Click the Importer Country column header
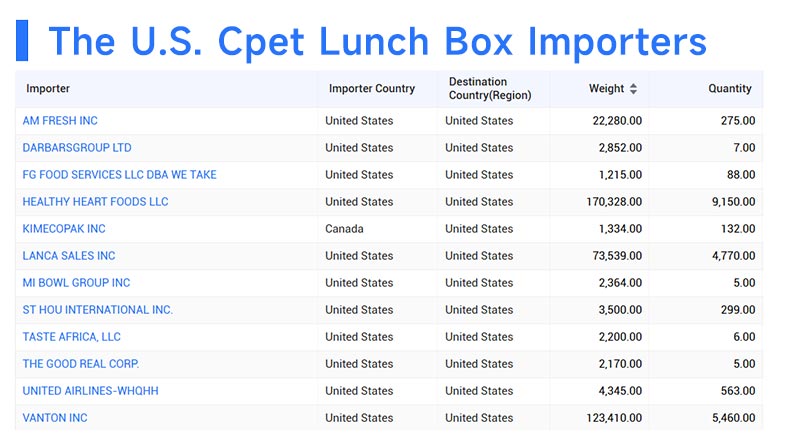 click(372, 89)
